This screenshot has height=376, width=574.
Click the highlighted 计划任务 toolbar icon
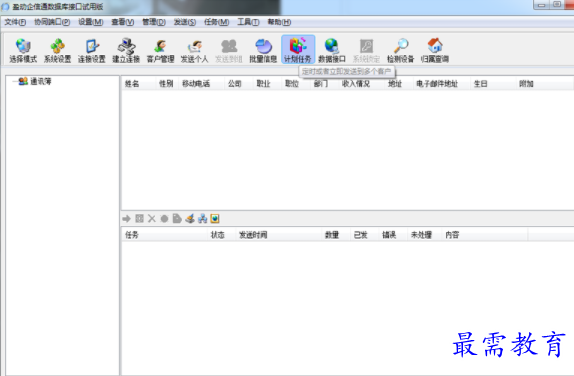tap(298, 50)
